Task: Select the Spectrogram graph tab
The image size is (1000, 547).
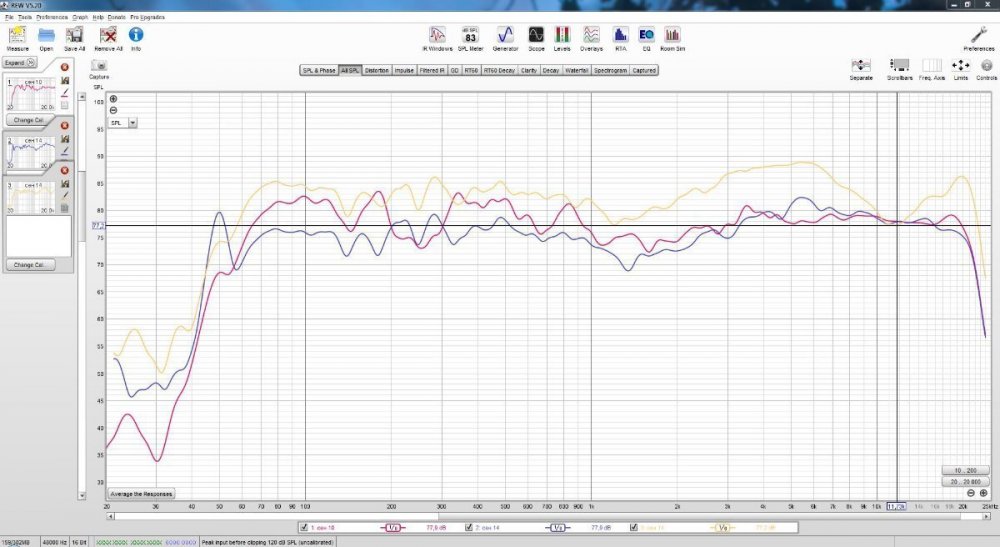Action: pos(610,71)
